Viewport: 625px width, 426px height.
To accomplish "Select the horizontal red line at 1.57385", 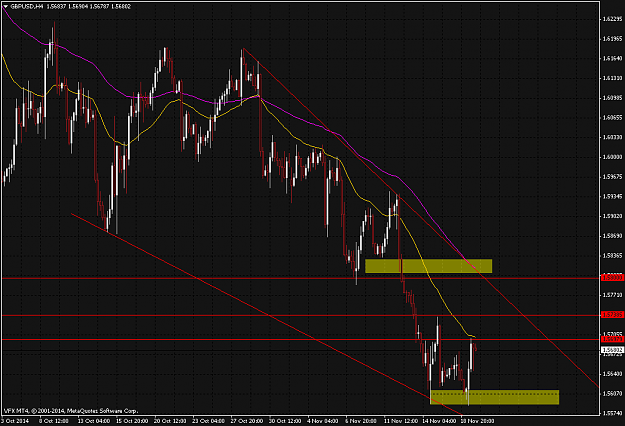I will pos(299,315).
